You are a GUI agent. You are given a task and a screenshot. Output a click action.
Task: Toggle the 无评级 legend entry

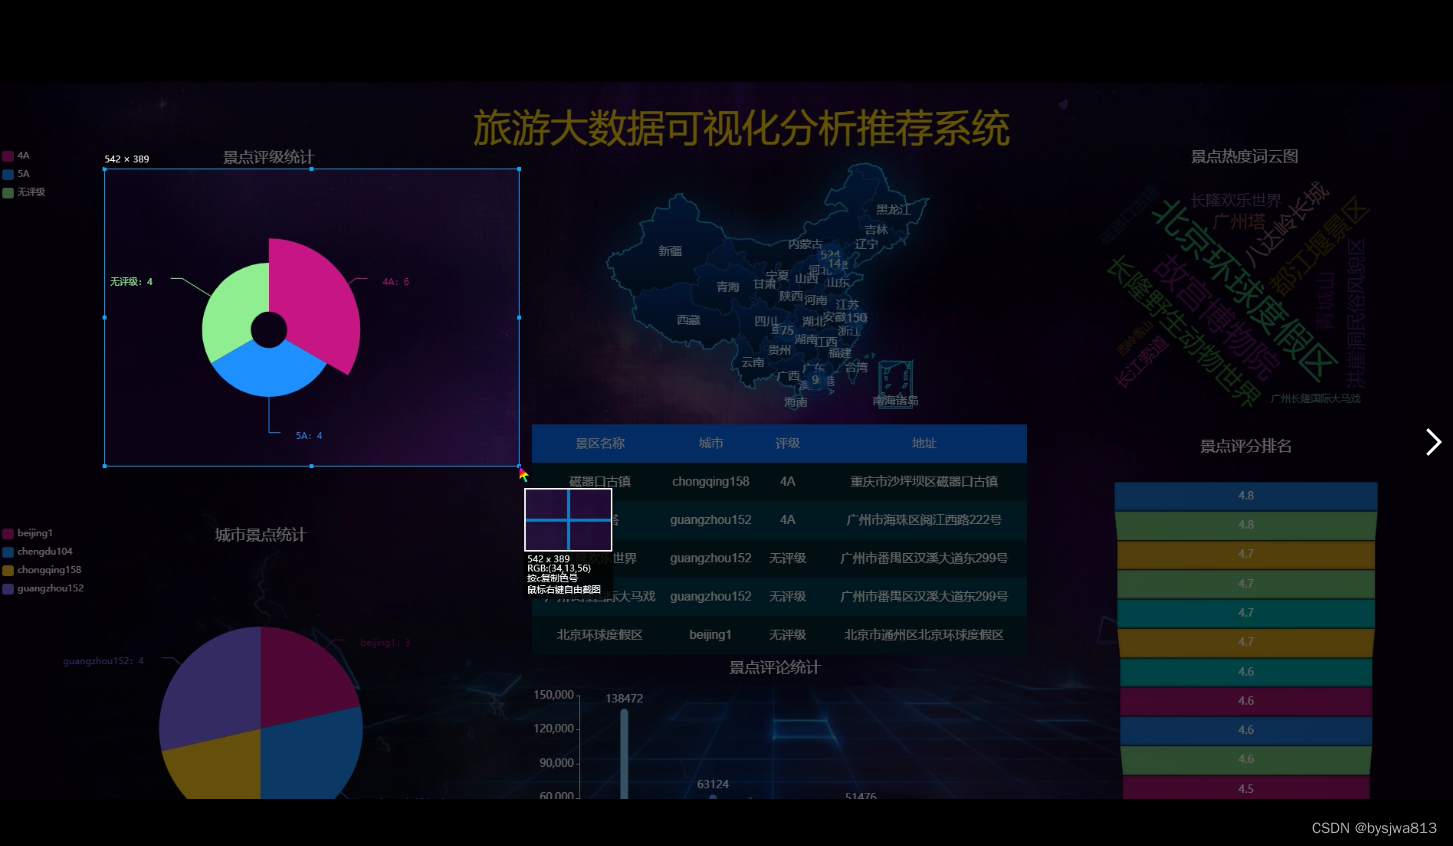[x=24, y=192]
